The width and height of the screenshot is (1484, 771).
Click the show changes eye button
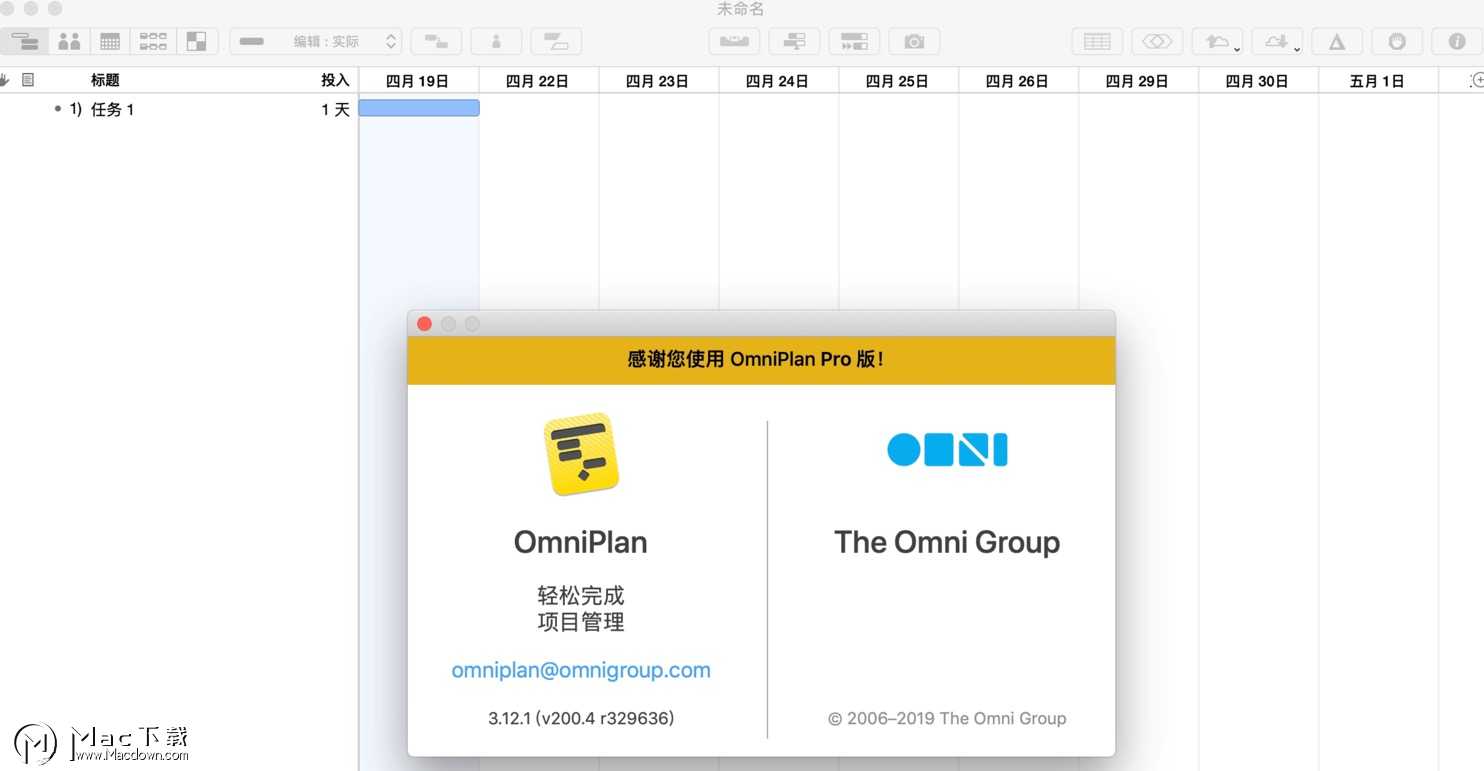[1157, 41]
